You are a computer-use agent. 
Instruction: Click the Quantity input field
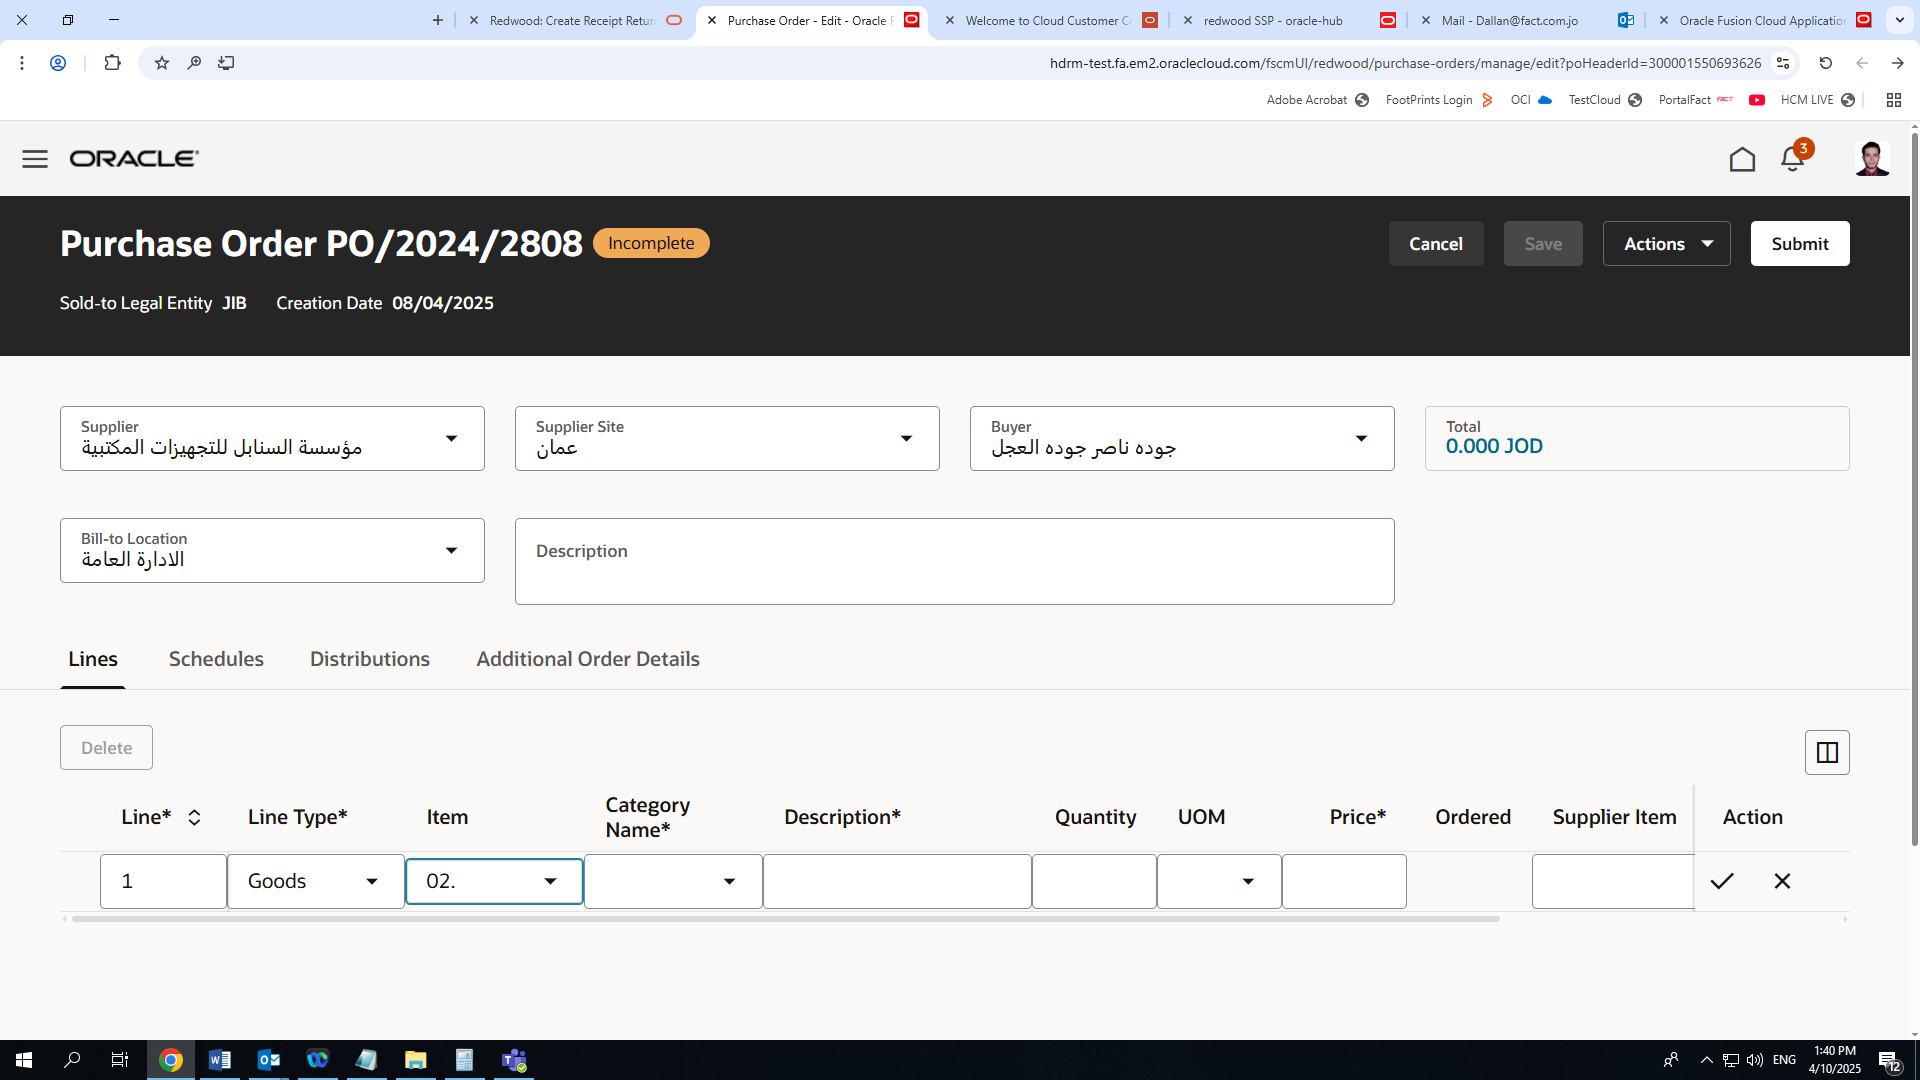coord(1094,881)
